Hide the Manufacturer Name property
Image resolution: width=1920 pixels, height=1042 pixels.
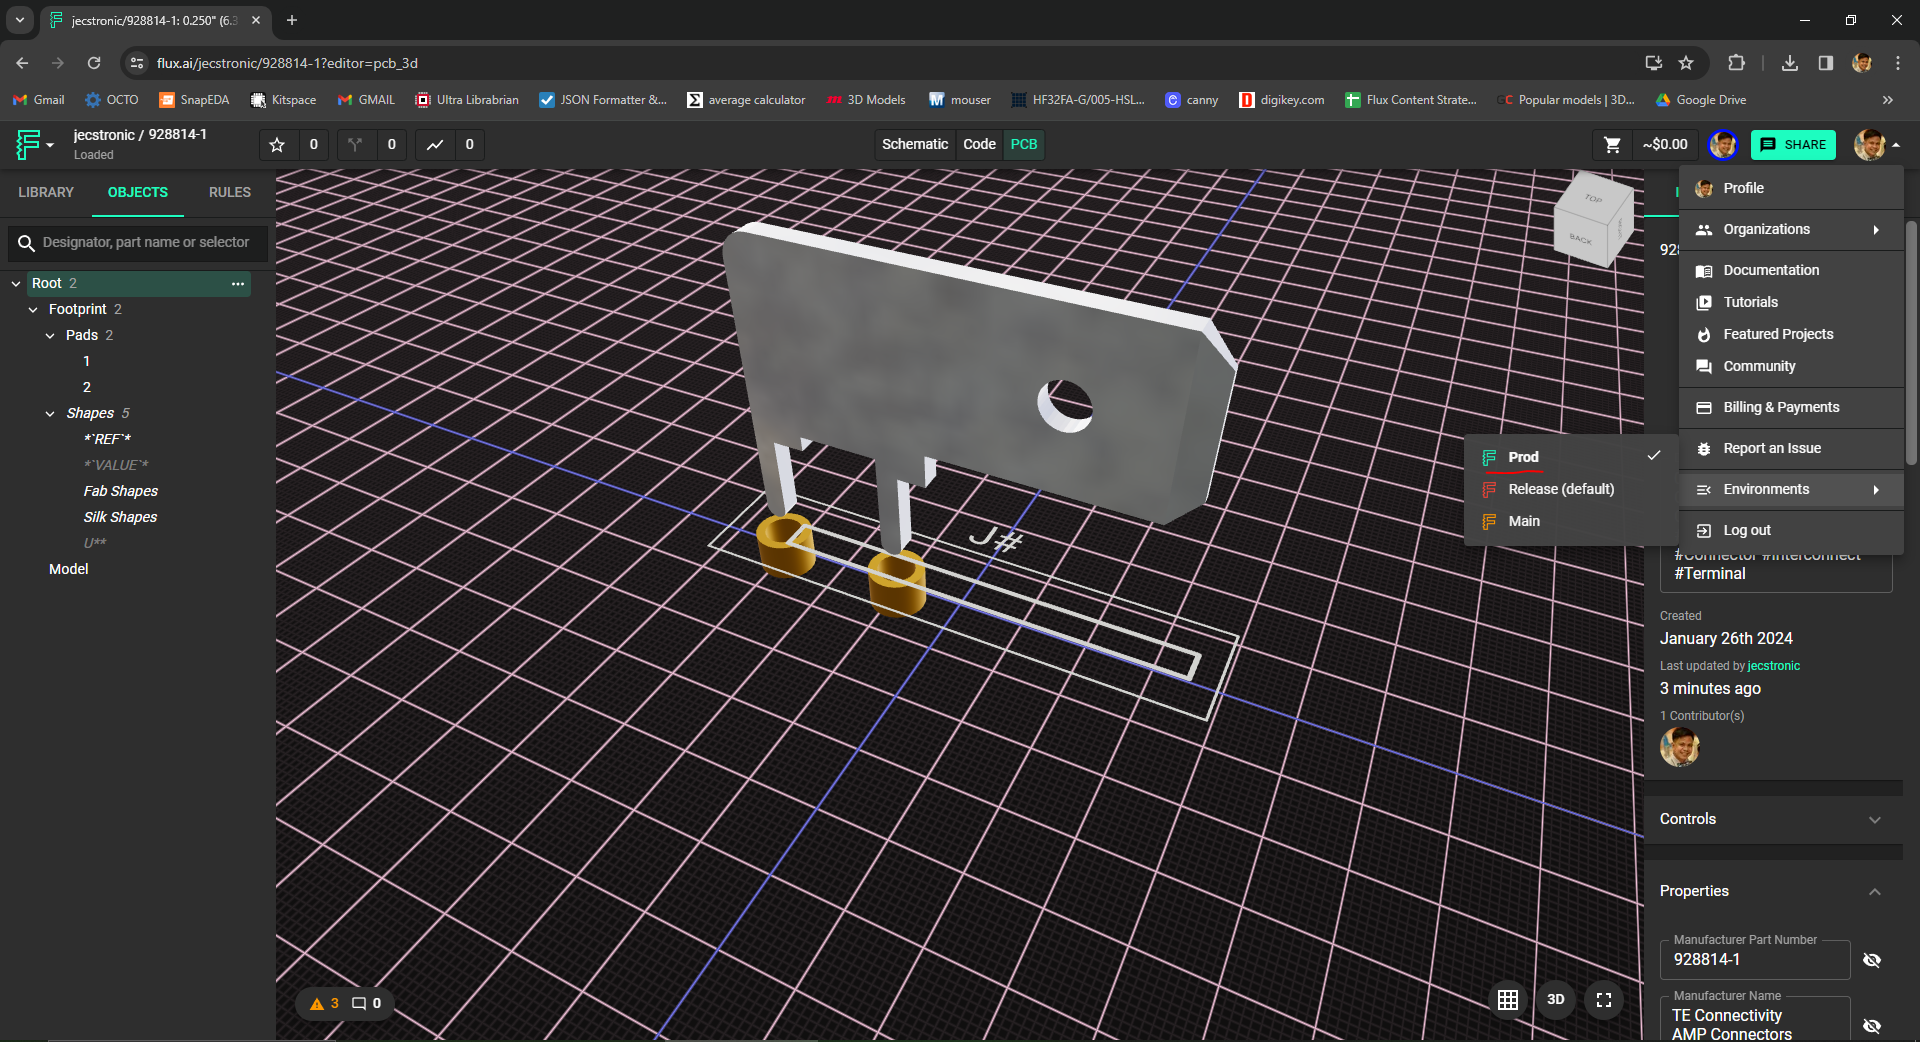1872,1025
